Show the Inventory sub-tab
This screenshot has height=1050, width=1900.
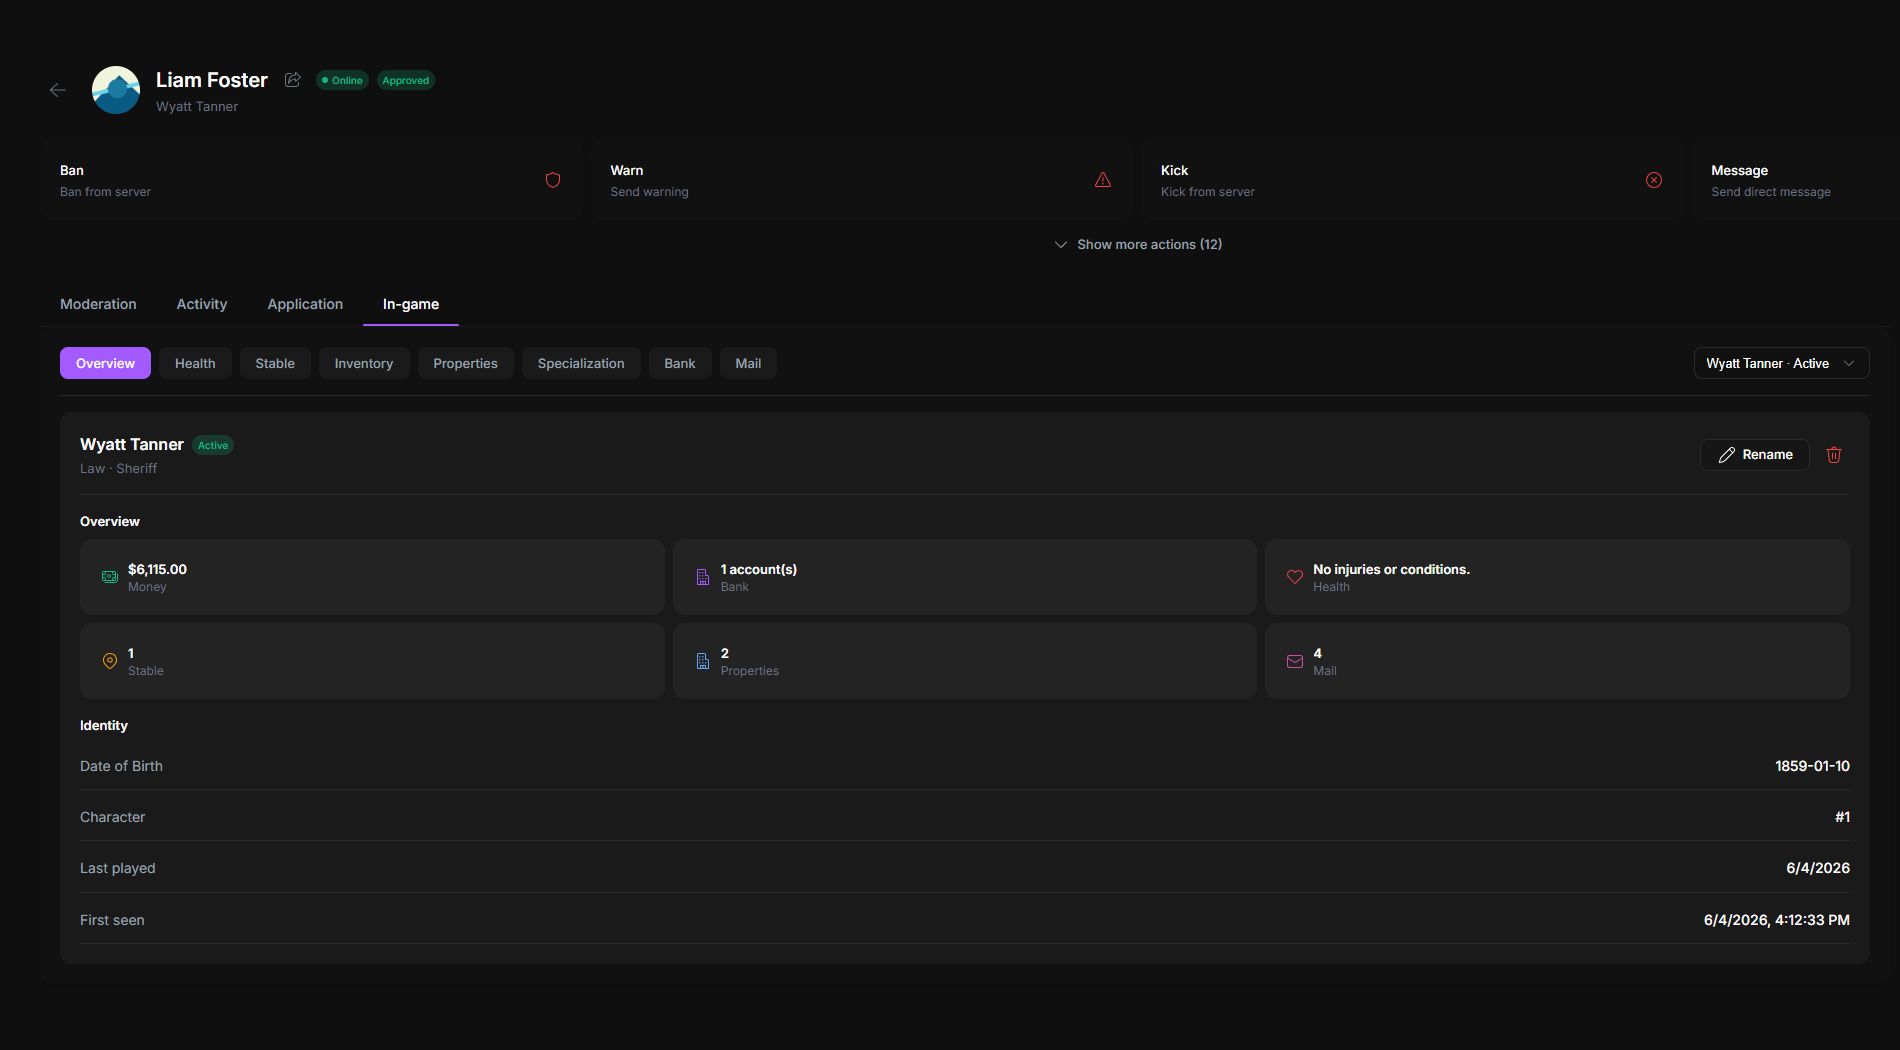point(364,363)
